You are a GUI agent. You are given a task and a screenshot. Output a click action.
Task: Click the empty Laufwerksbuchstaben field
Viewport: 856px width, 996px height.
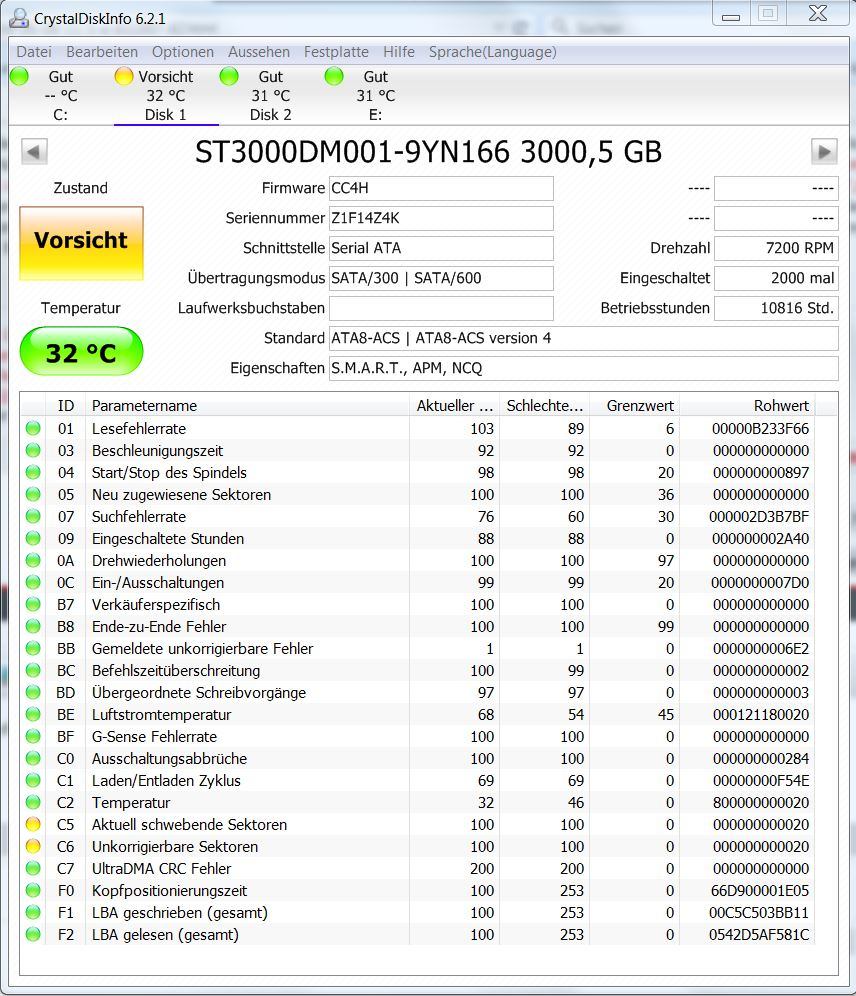point(441,308)
